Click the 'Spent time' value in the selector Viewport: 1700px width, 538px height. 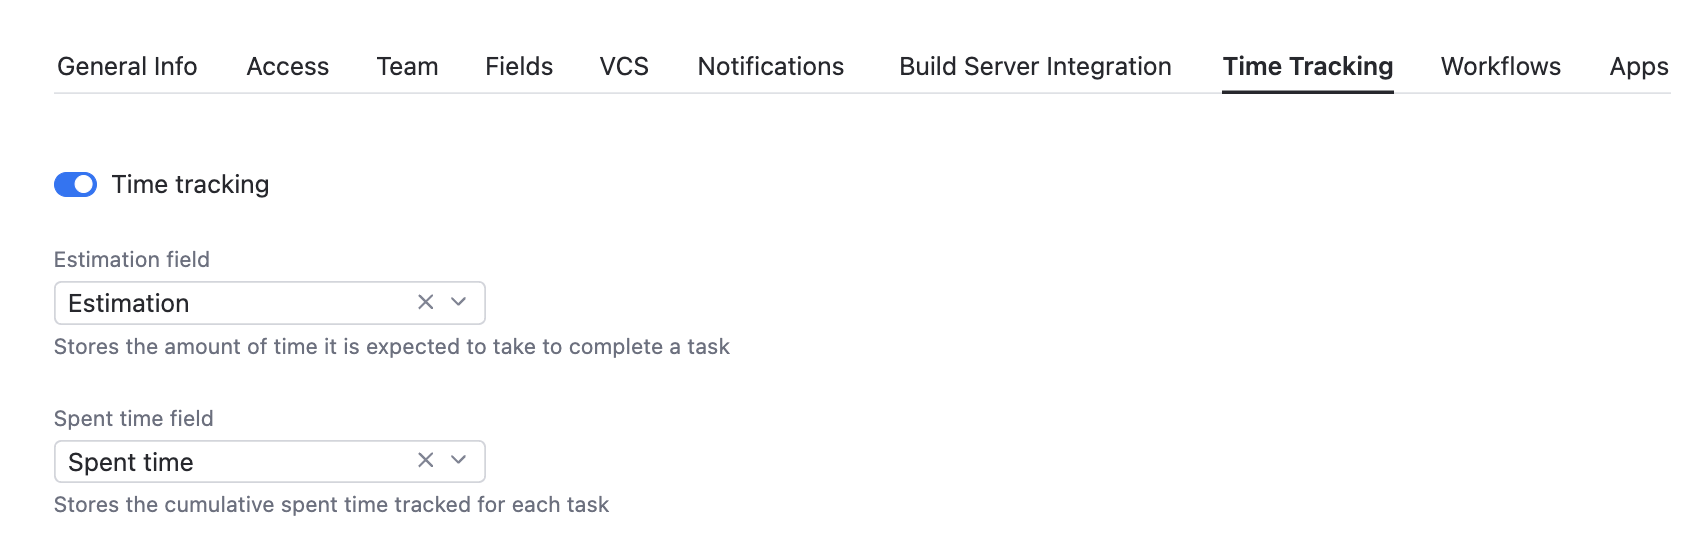coord(131,462)
